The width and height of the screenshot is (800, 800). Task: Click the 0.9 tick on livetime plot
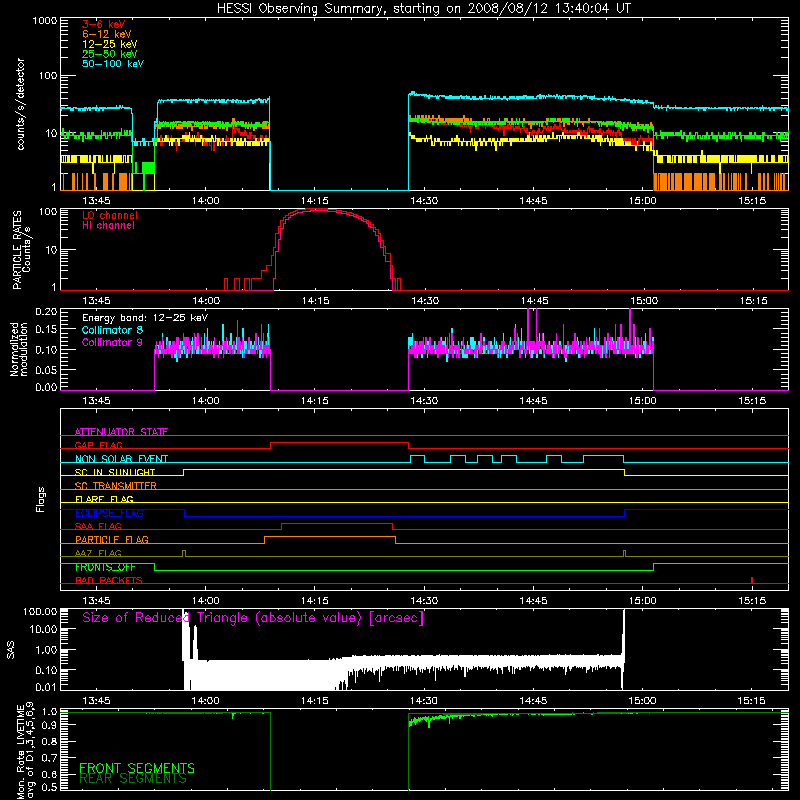[49, 724]
